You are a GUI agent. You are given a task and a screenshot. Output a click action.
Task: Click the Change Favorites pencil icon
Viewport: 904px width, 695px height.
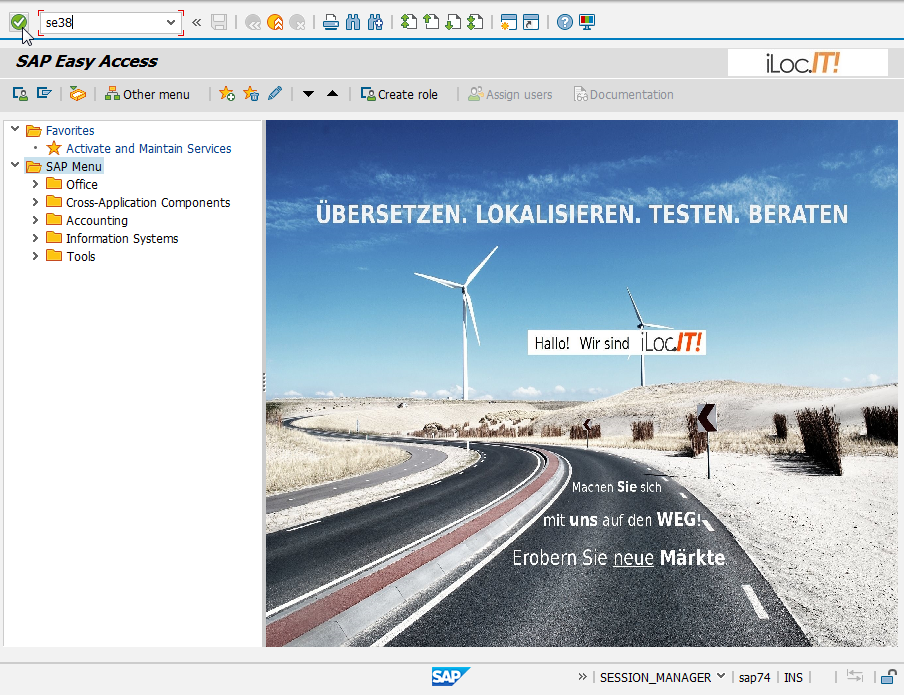pyautogui.click(x=275, y=94)
